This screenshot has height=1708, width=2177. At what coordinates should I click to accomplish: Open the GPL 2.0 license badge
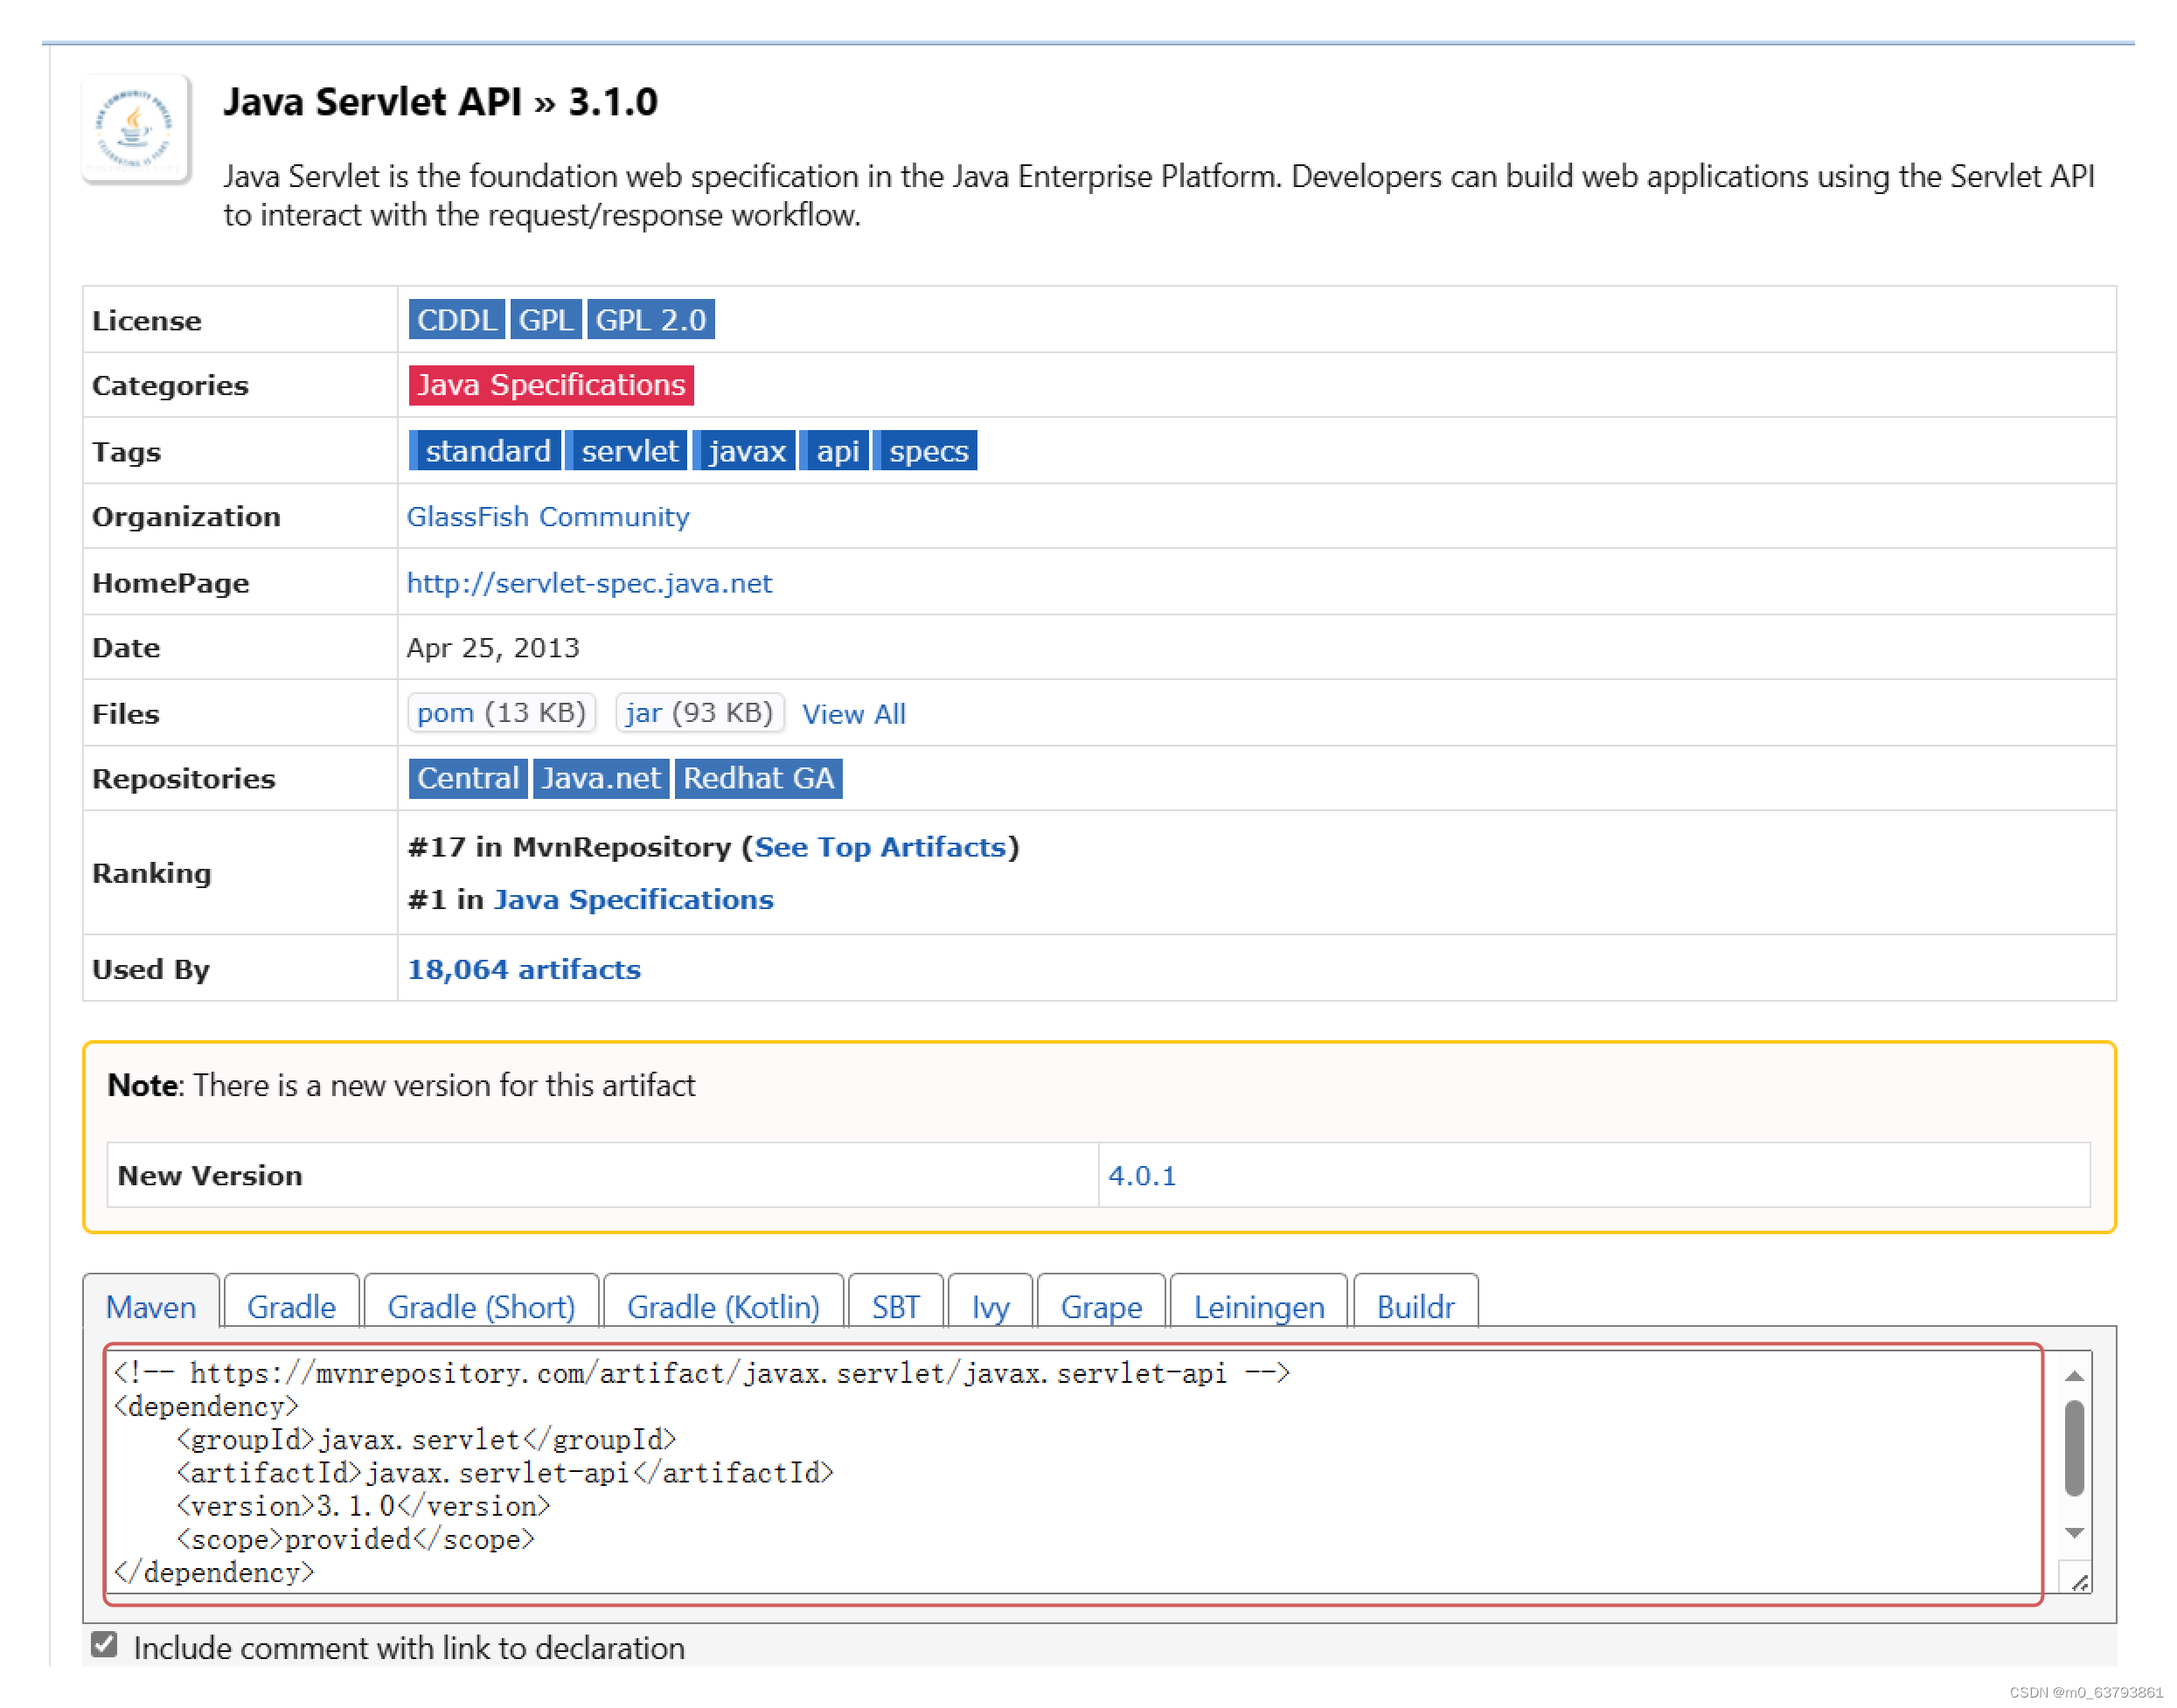click(650, 319)
